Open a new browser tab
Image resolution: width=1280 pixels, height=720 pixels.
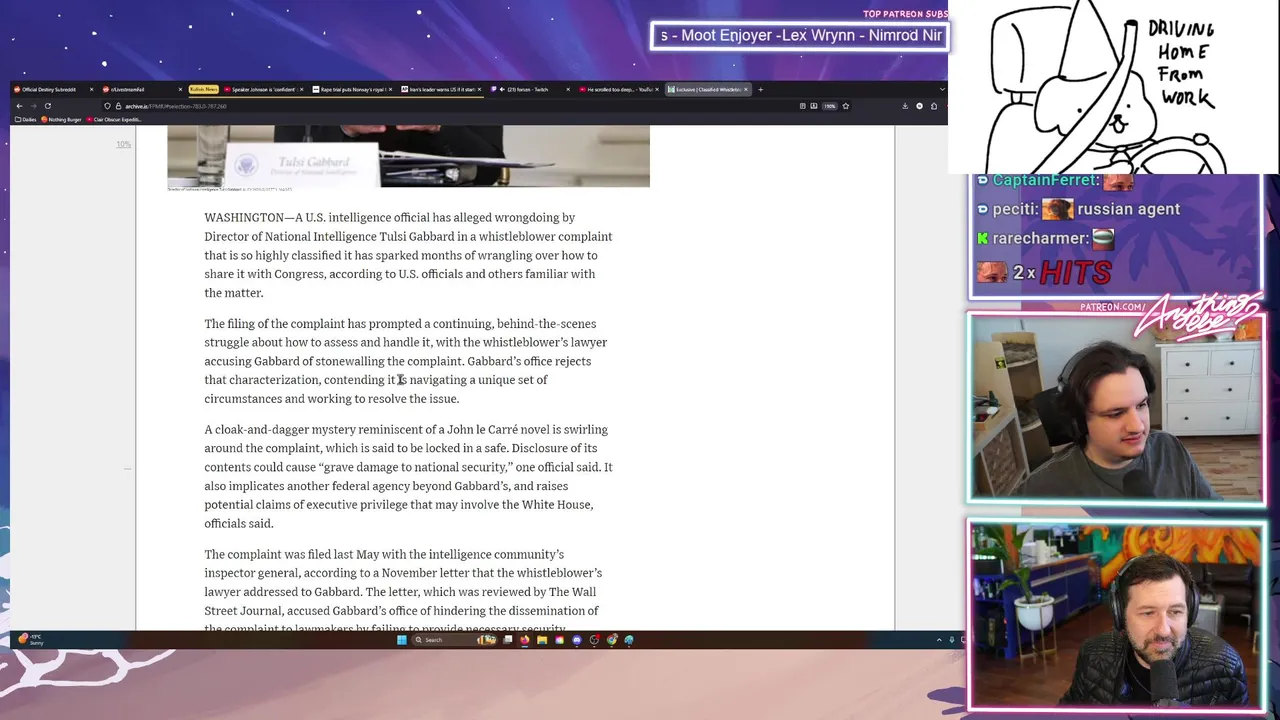pos(760,90)
